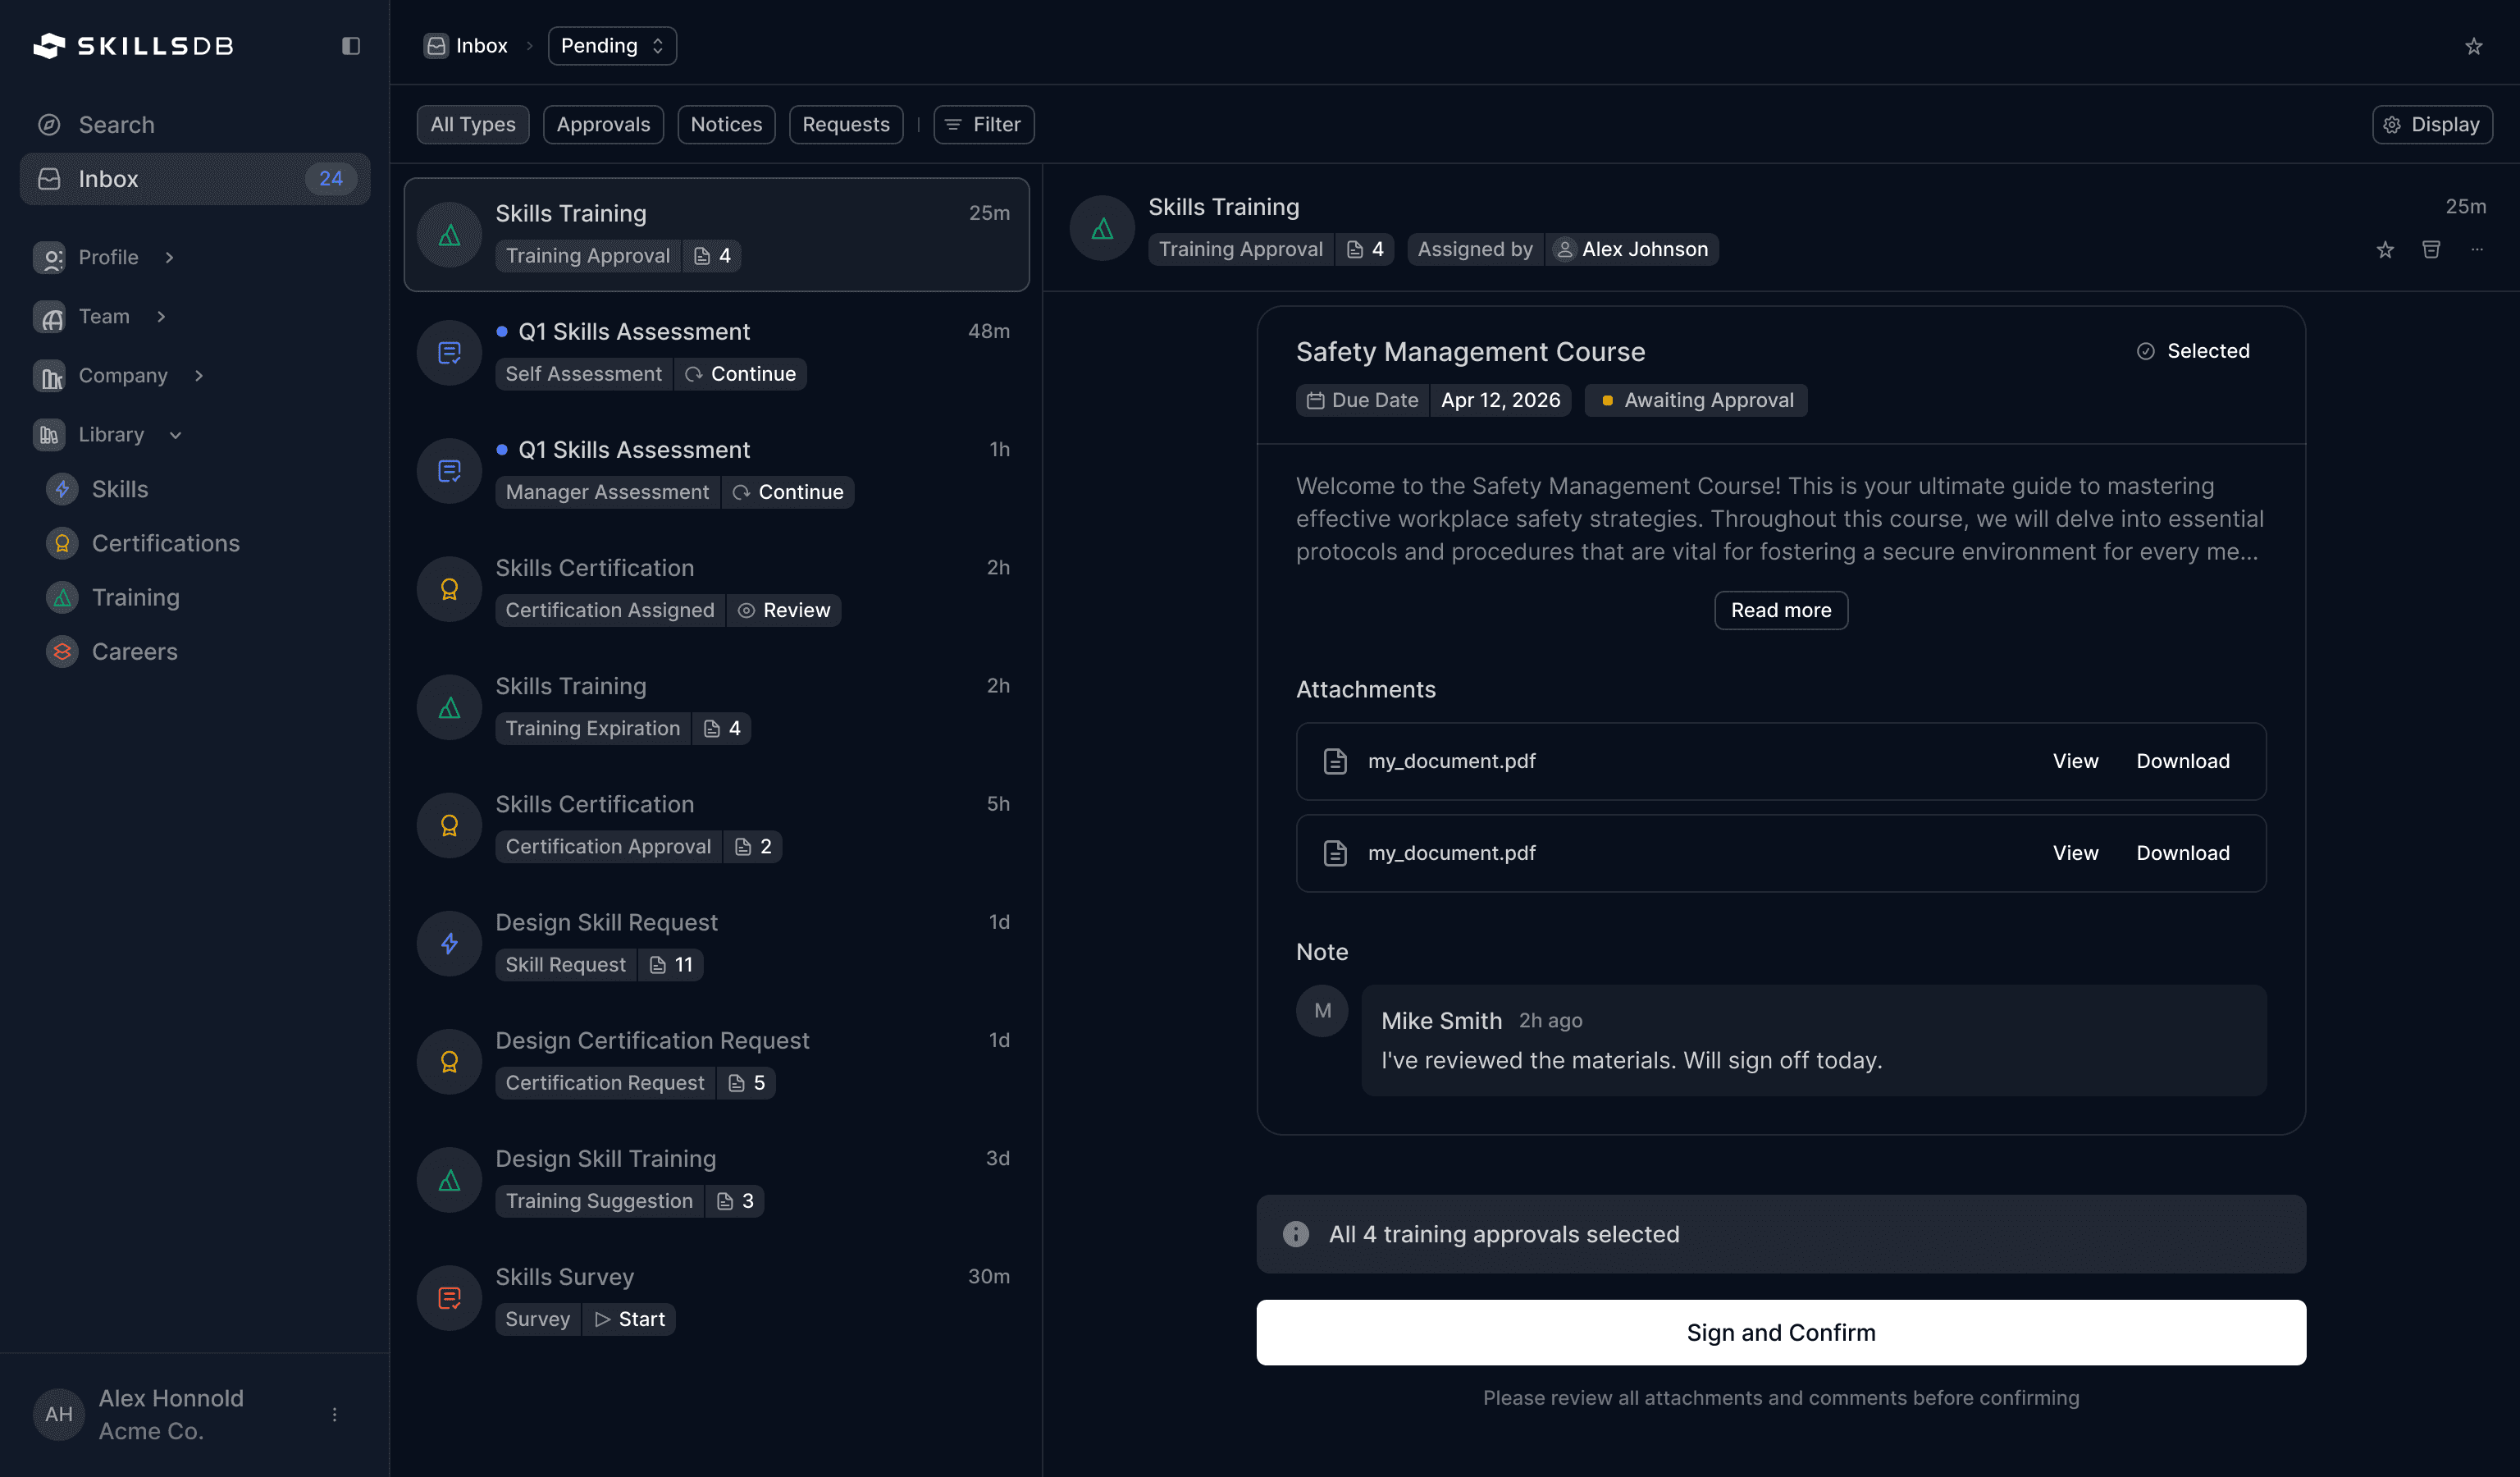Click info icon in approvals banner
Screen dimensions: 2520x1477
pyautogui.click(x=1295, y=1234)
